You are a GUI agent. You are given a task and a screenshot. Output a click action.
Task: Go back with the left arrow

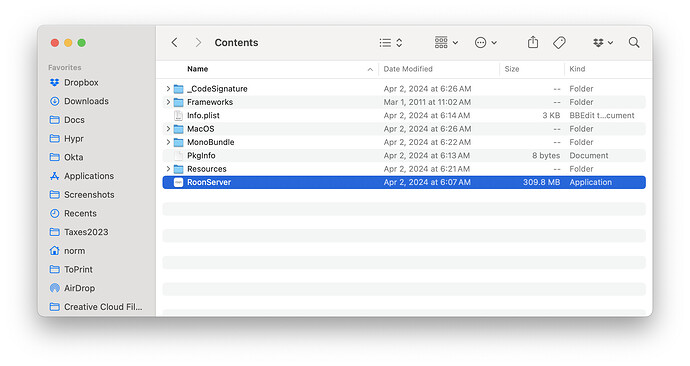(x=175, y=43)
